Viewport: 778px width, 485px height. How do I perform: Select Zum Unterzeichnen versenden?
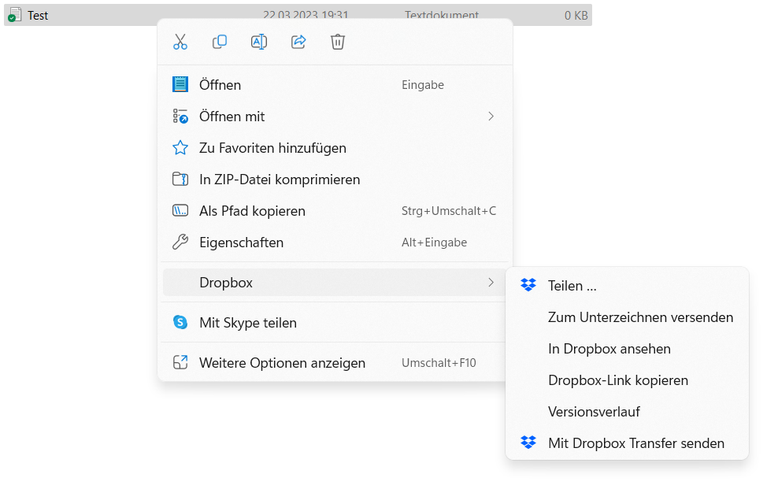pyautogui.click(x=640, y=317)
